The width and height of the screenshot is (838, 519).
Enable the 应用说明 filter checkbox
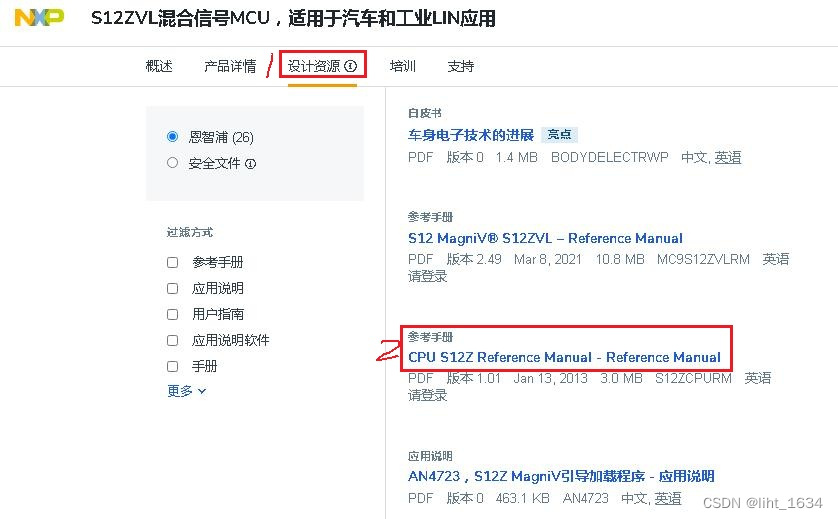[172, 289]
